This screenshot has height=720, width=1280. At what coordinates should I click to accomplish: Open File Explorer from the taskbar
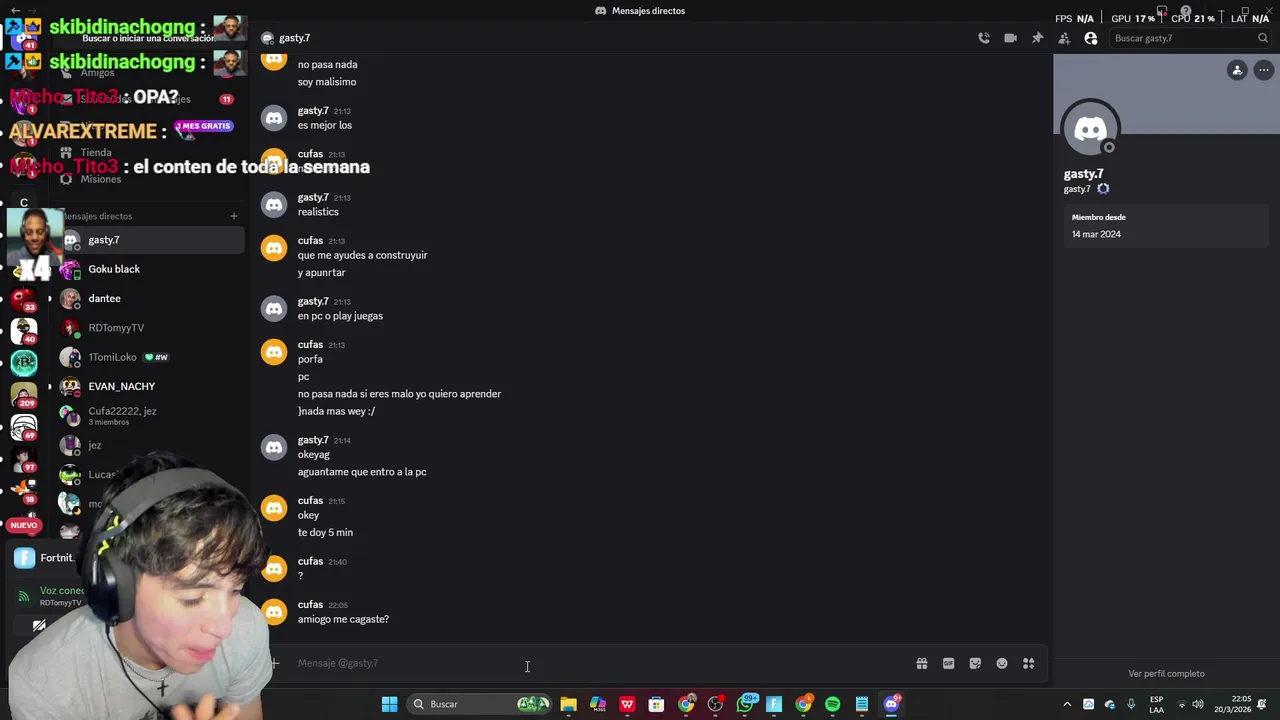pos(568,704)
